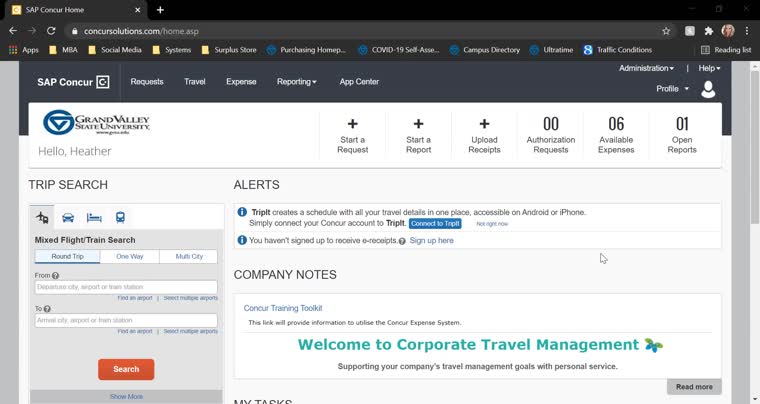Click the Upload Receipts plus icon
Image resolution: width=760 pixels, height=404 pixels.
click(x=484, y=124)
